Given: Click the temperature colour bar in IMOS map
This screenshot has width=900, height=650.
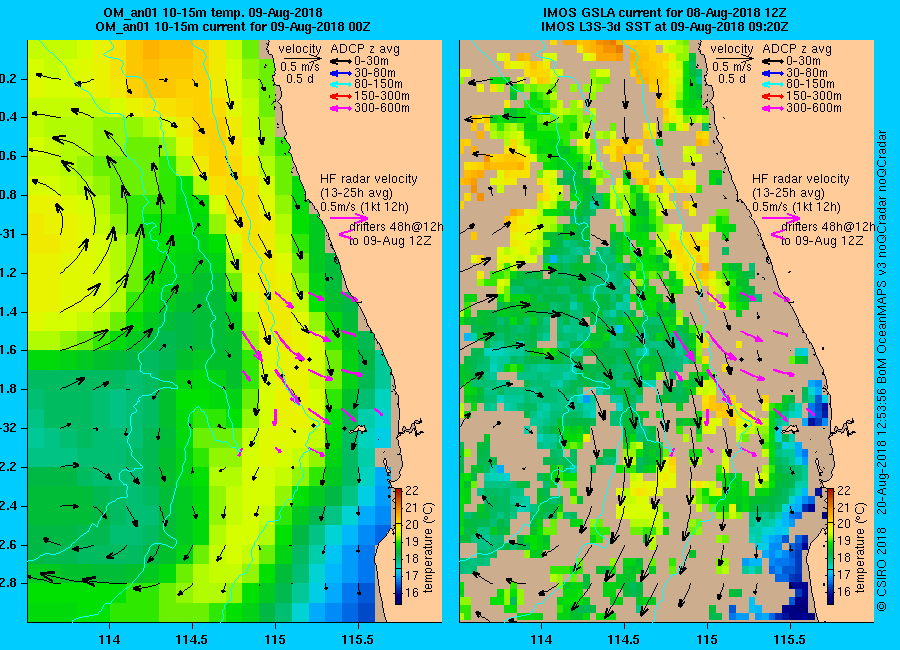Looking at the screenshot, I should [x=831, y=546].
